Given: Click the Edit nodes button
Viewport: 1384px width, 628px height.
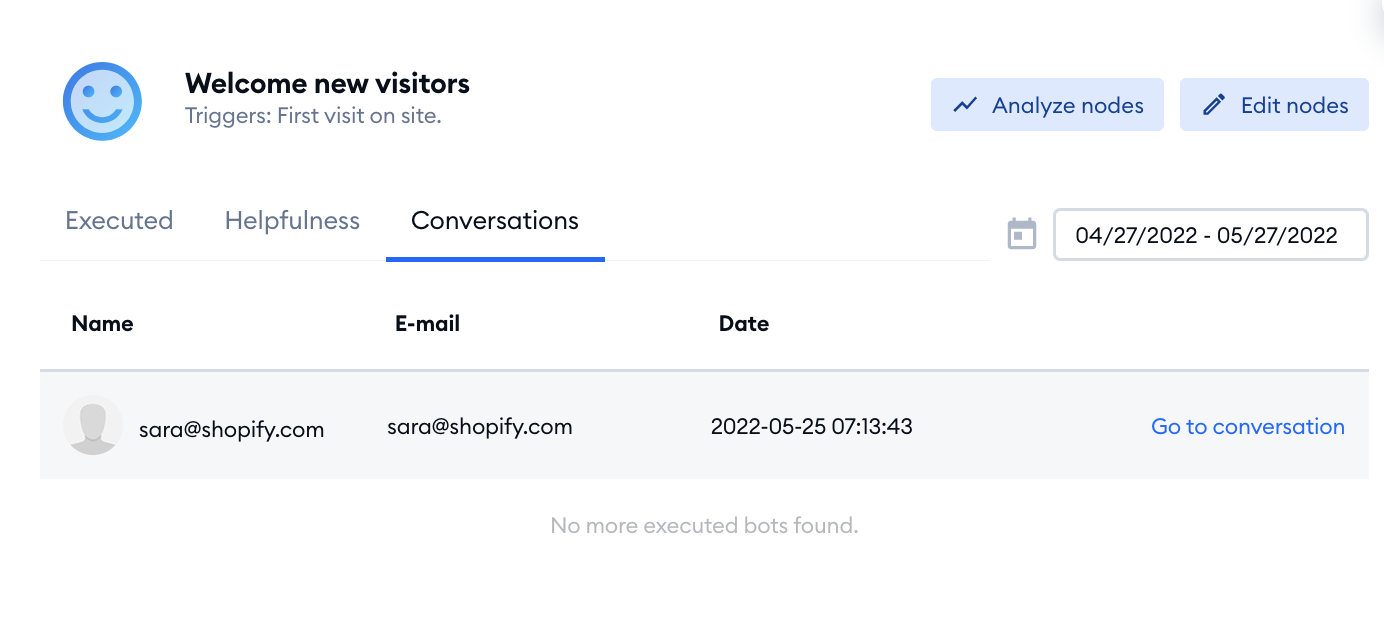Looking at the screenshot, I should pos(1274,105).
